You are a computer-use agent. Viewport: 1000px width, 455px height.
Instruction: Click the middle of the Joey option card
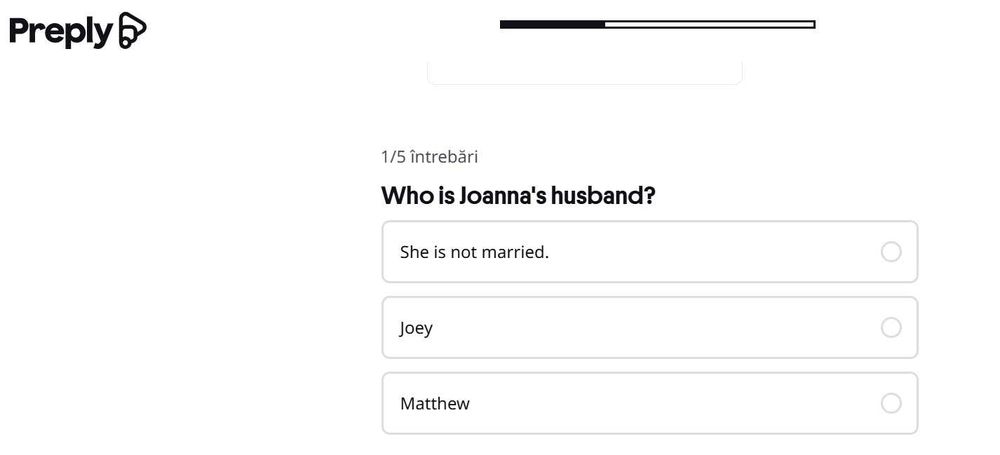(x=650, y=328)
